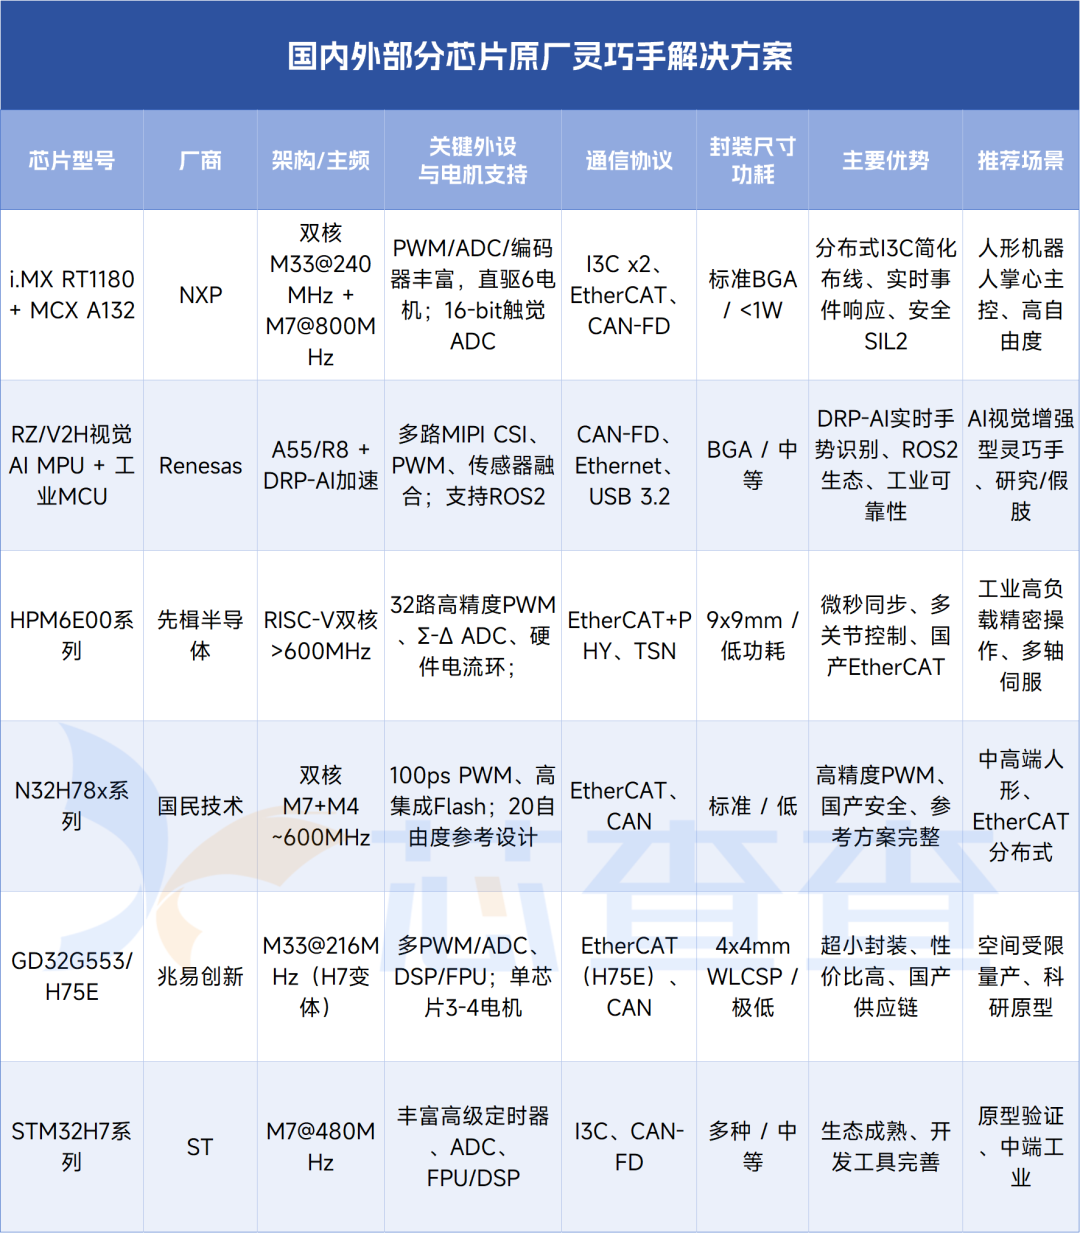Select the 双核 M33@240MHz + M7@800MHz cell

coord(321,295)
